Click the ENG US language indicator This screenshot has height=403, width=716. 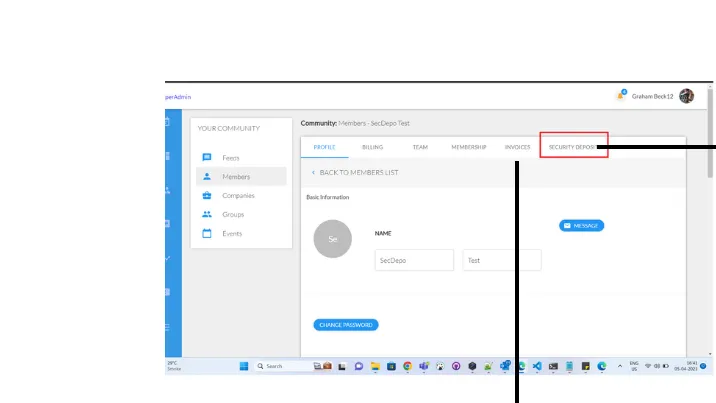coord(634,366)
